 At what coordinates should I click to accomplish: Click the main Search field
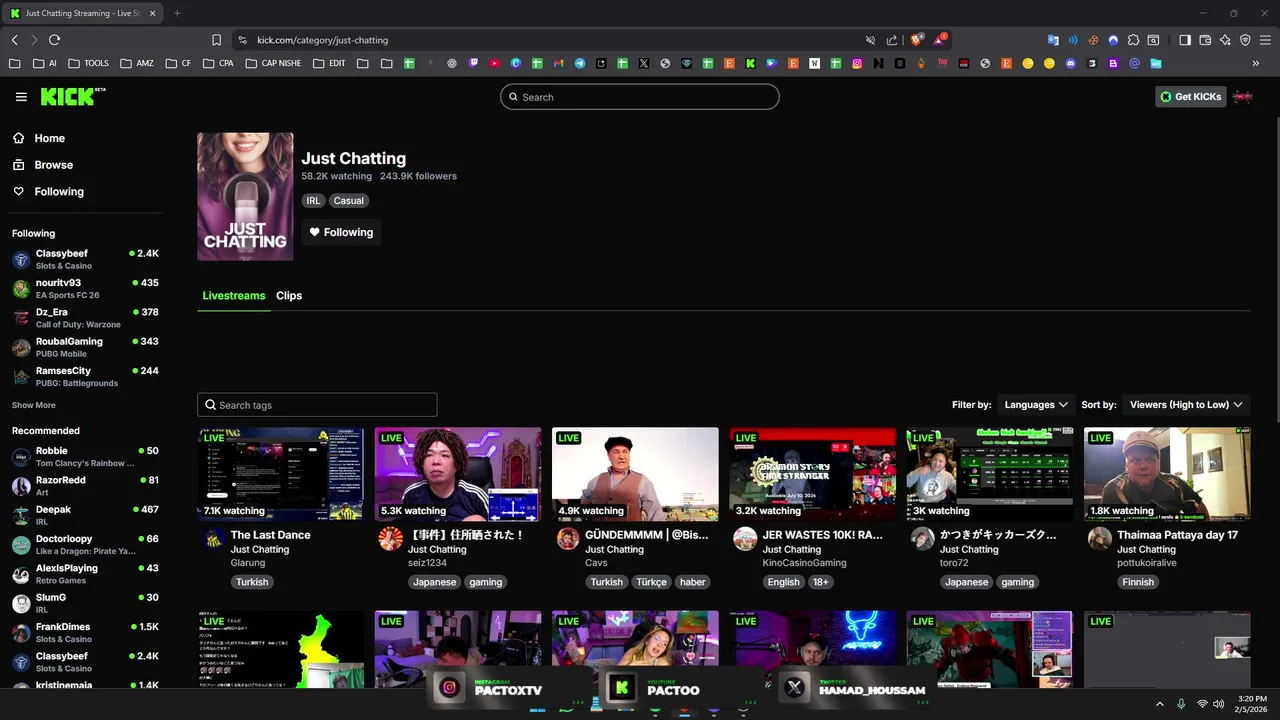tap(640, 97)
